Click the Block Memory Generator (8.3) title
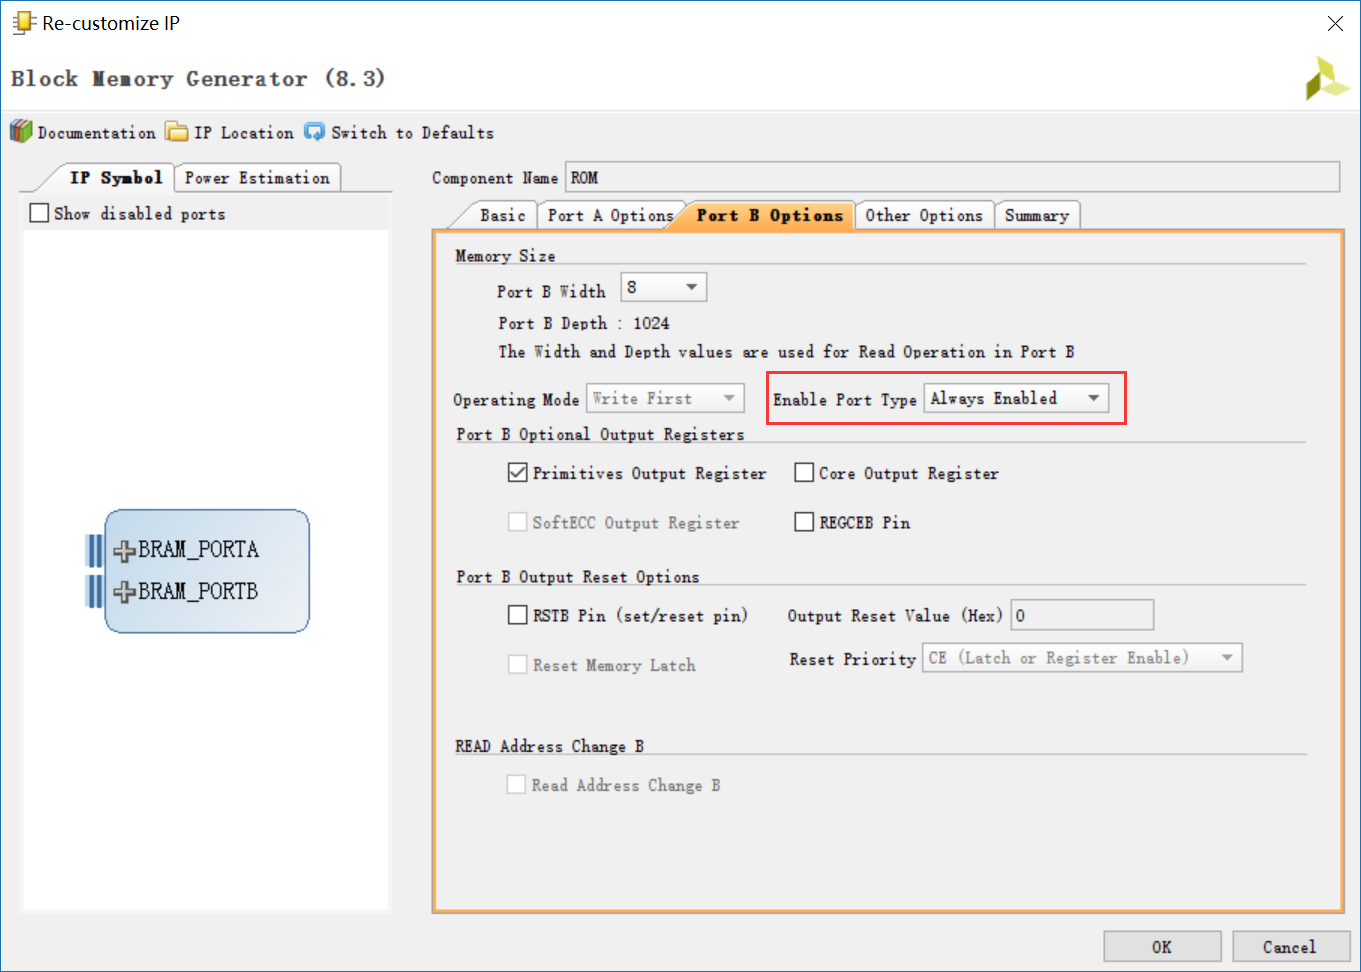 tap(198, 79)
